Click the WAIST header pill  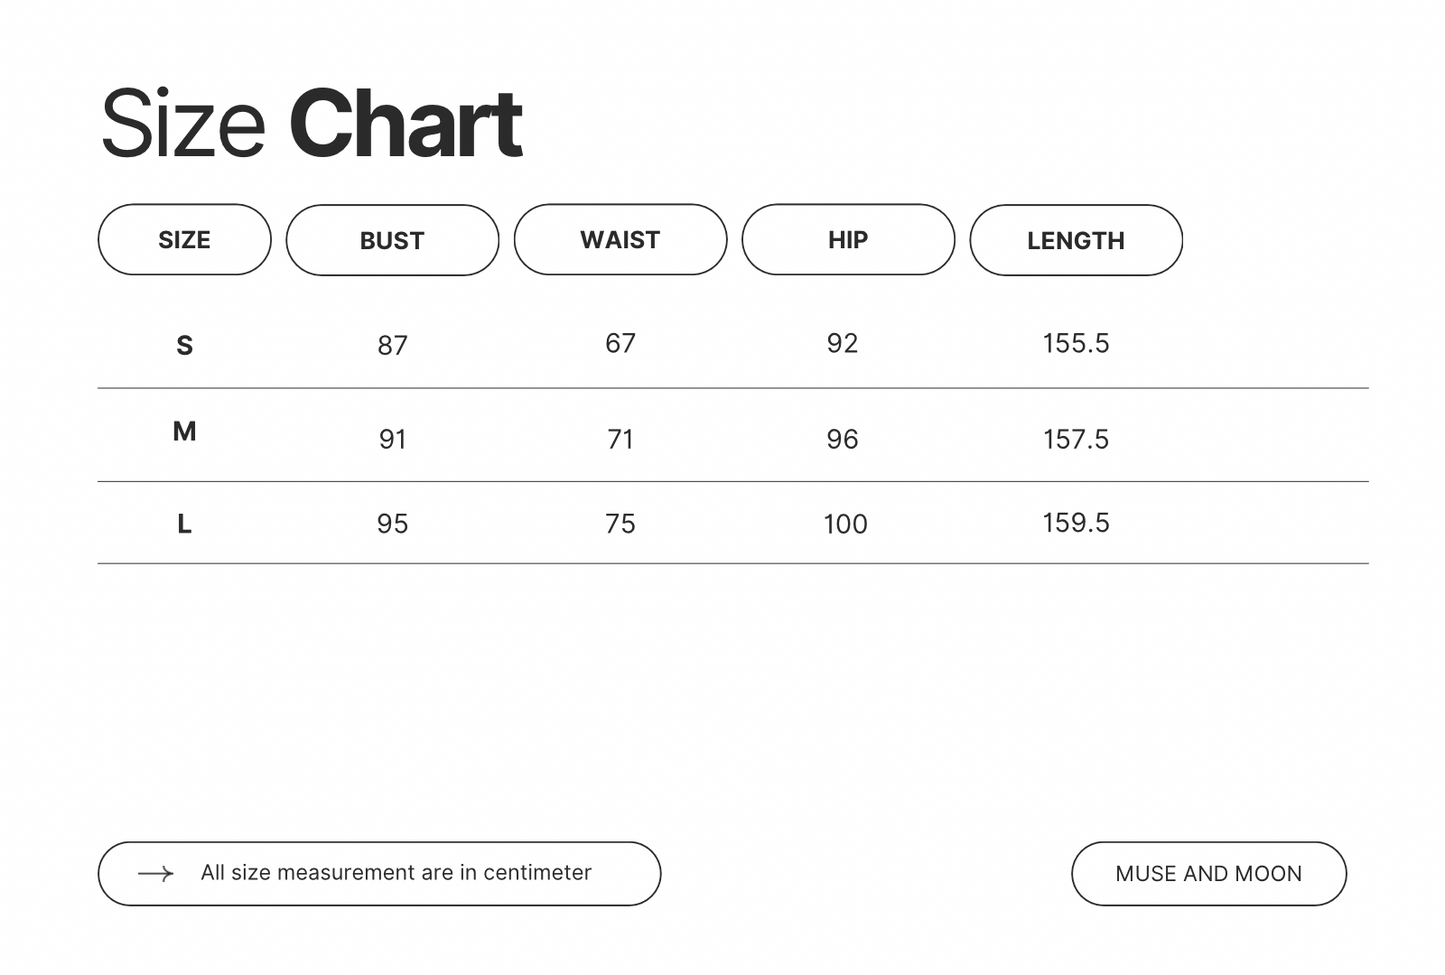[x=620, y=240]
